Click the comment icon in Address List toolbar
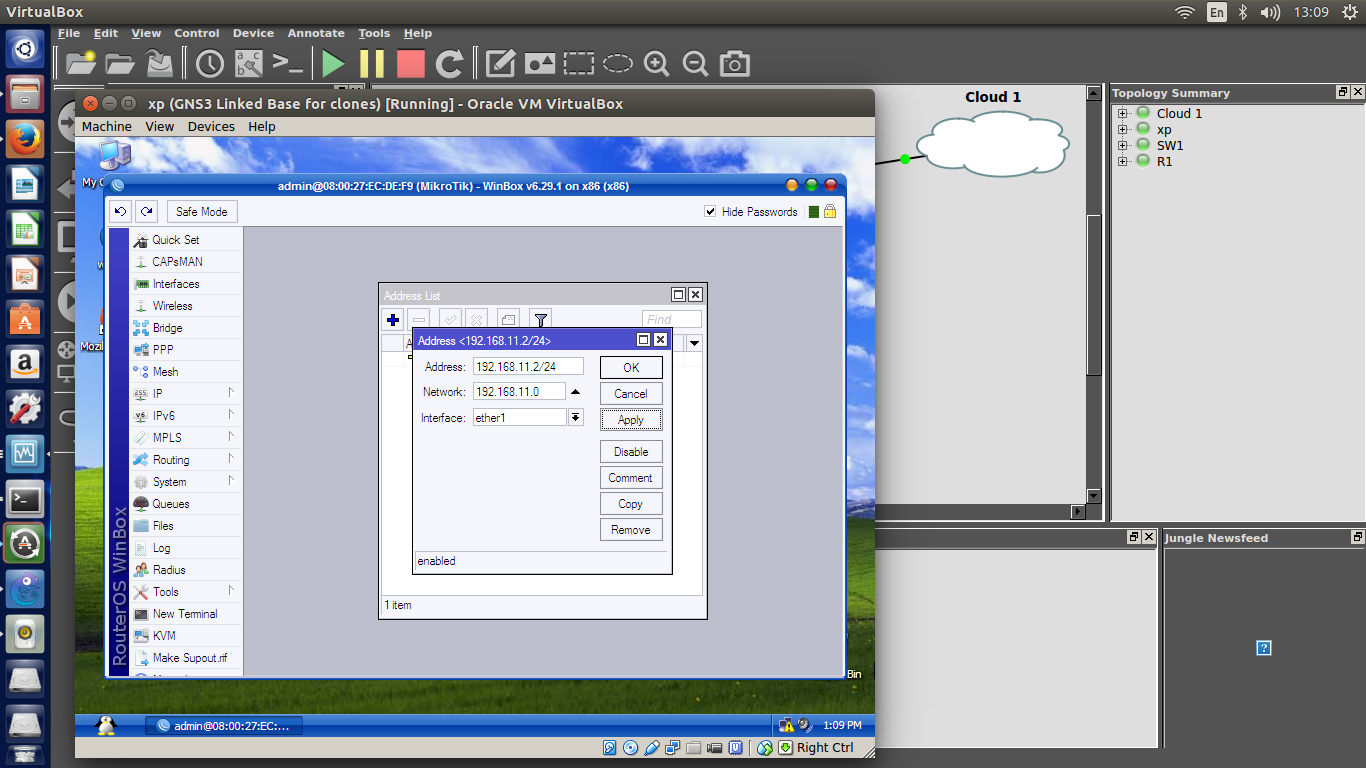1366x768 pixels. [508, 320]
